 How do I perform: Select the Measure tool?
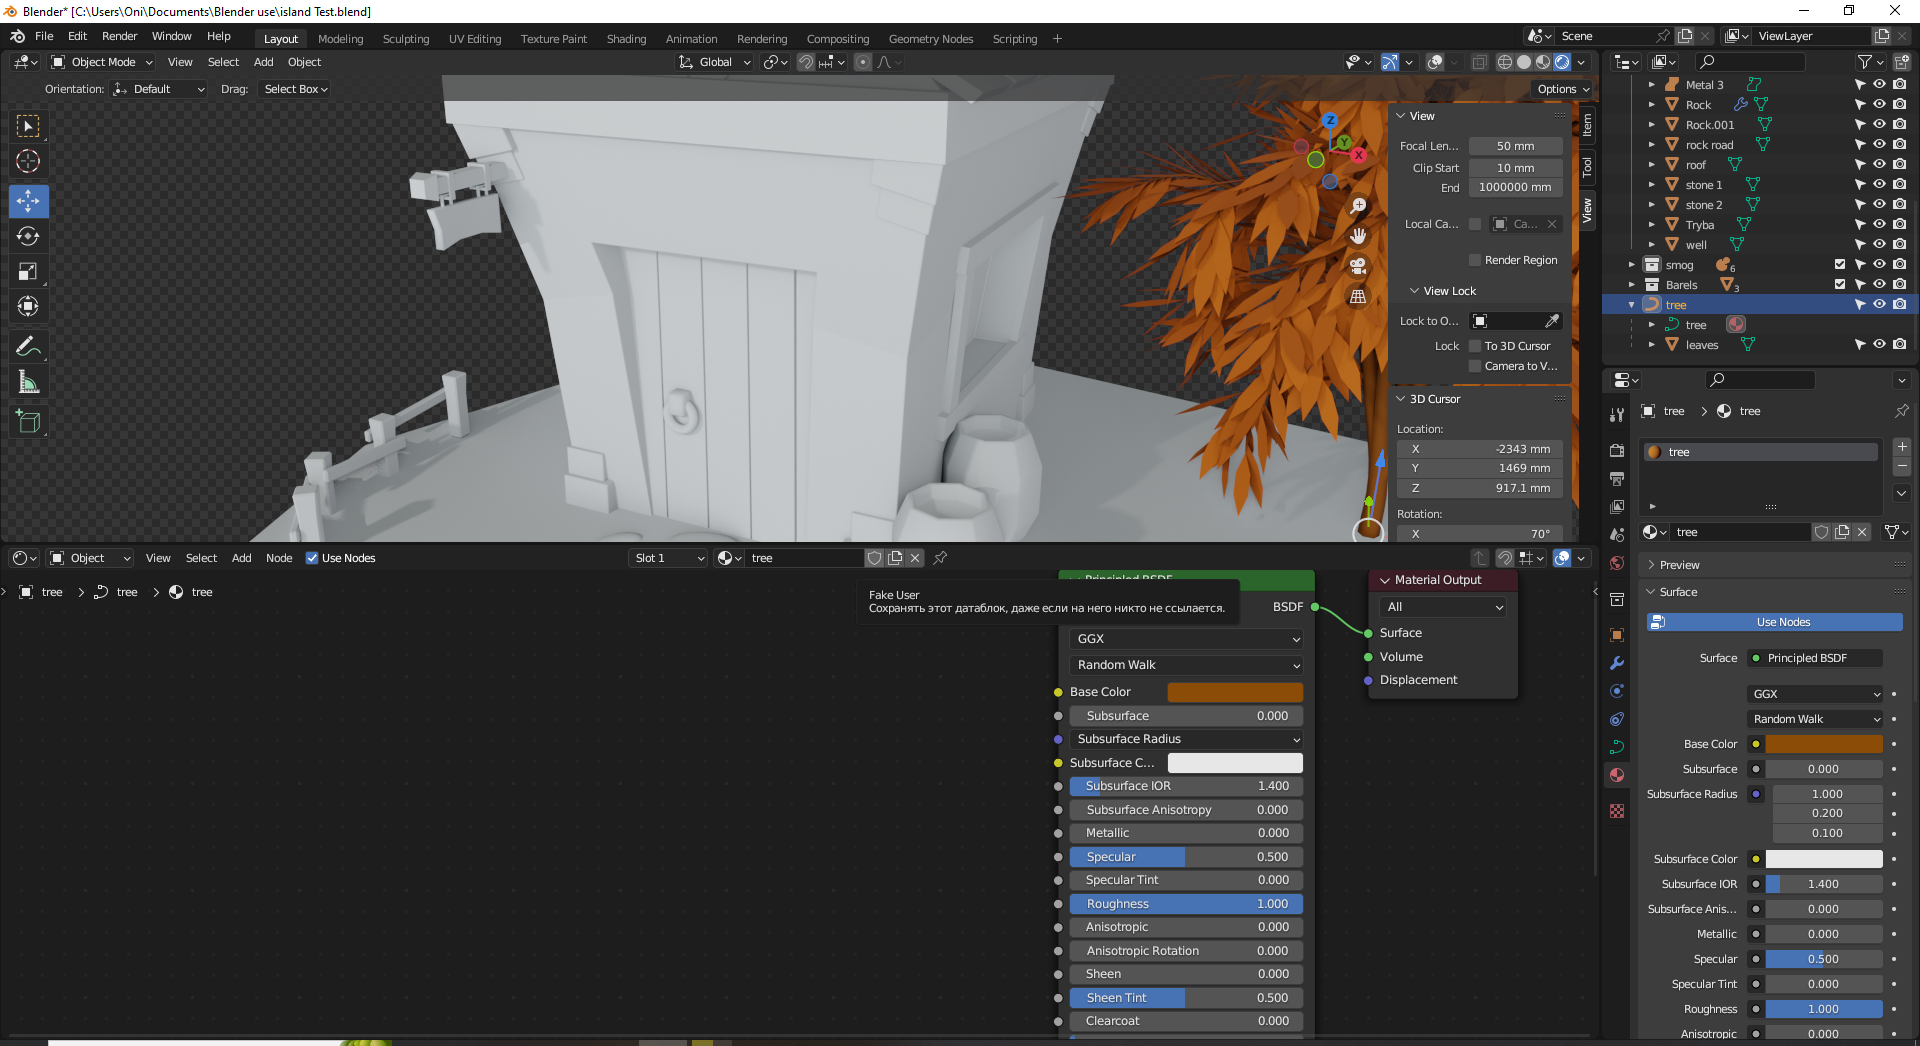pyautogui.click(x=28, y=381)
